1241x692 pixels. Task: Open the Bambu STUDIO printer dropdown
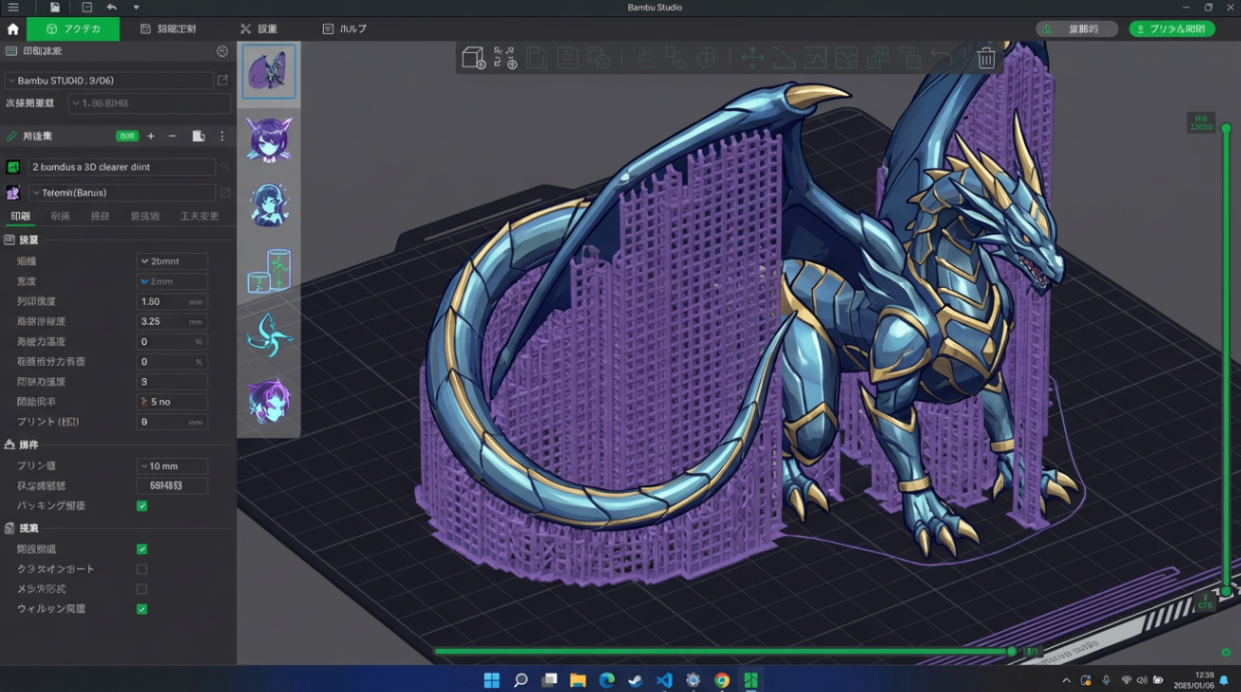(108, 80)
